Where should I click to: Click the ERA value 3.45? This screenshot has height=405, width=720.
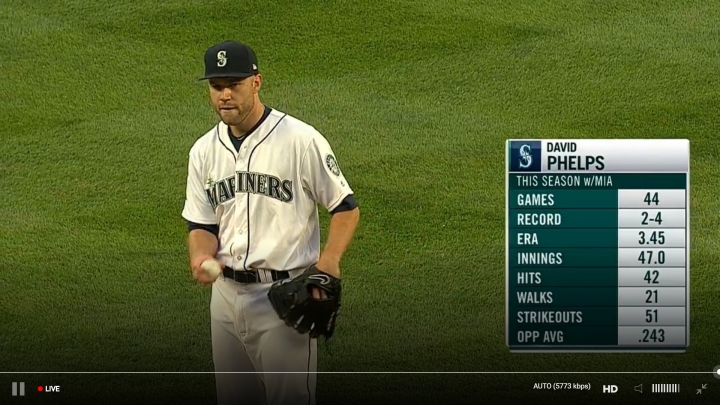(652, 238)
